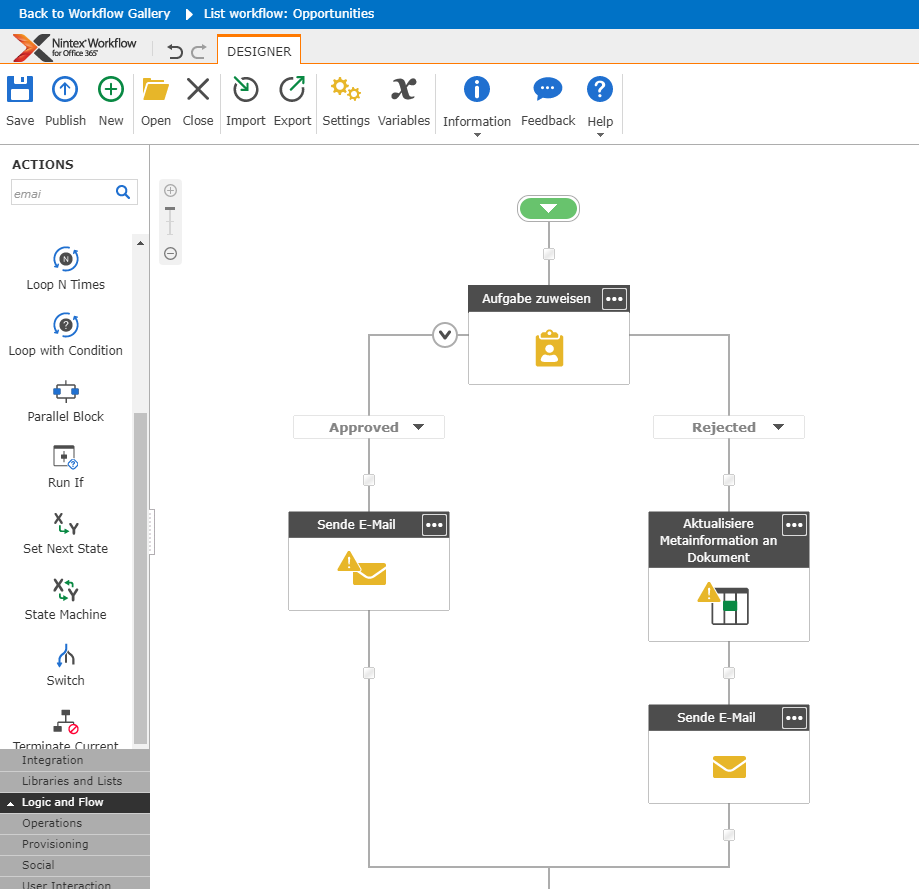Viewport: 919px width, 889px height.
Task: Open the Variables dialog
Action: tap(403, 101)
